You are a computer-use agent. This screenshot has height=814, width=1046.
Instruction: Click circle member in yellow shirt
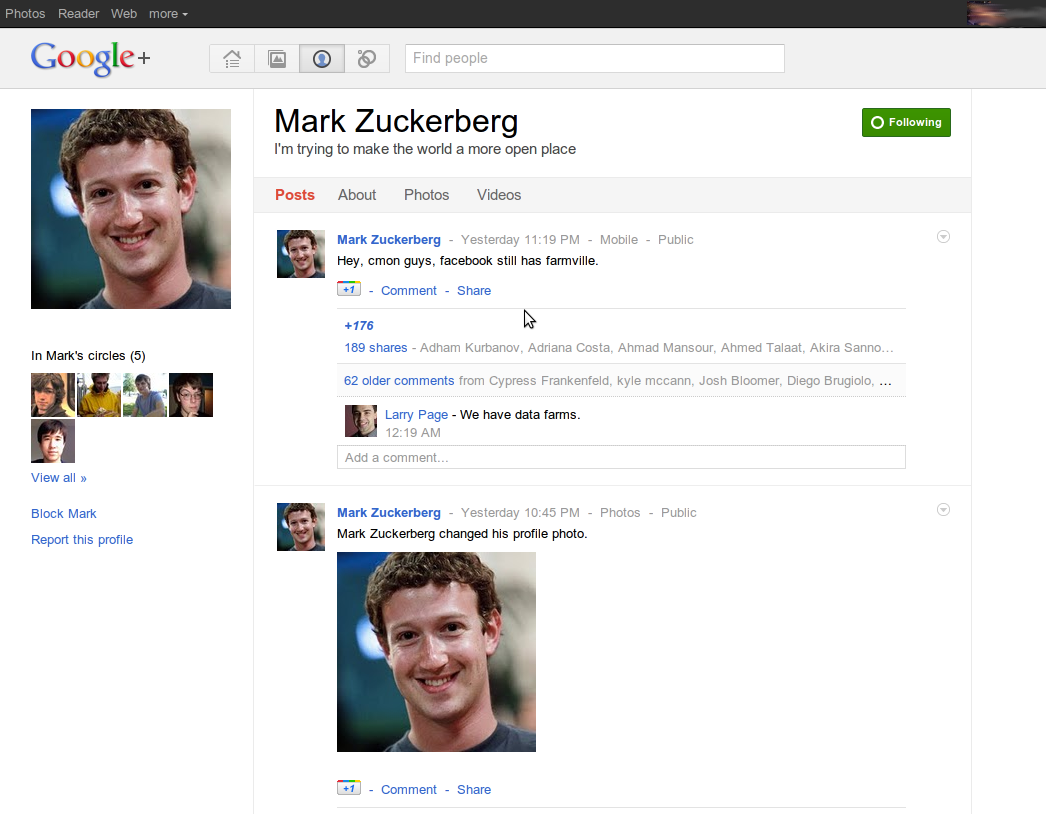(x=99, y=395)
